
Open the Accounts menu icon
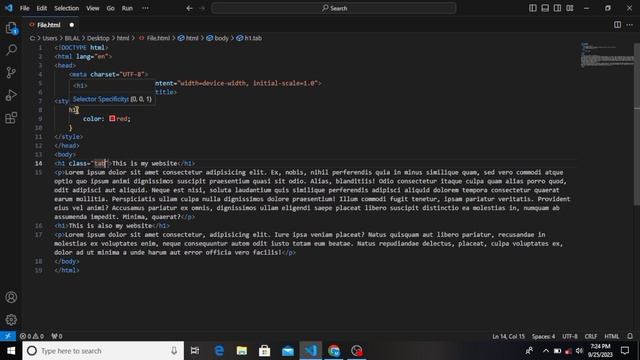11,297
